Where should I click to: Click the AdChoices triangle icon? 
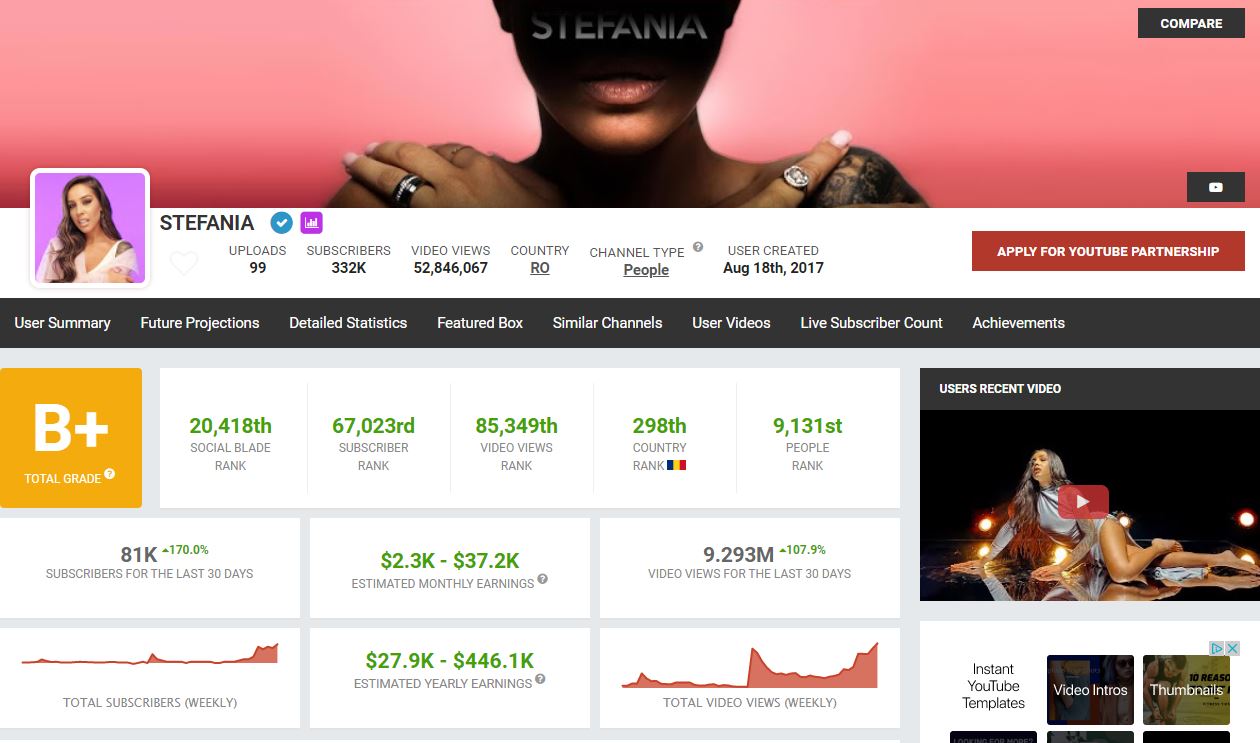(1217, 648)
